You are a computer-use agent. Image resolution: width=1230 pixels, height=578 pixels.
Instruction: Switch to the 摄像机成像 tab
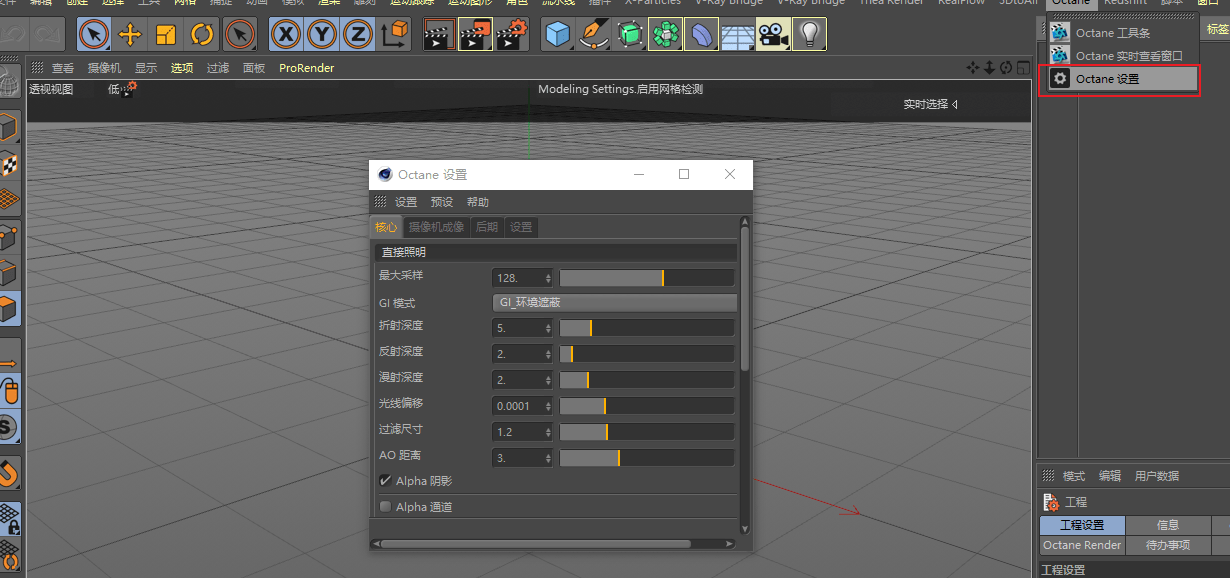tap(436, 227)
